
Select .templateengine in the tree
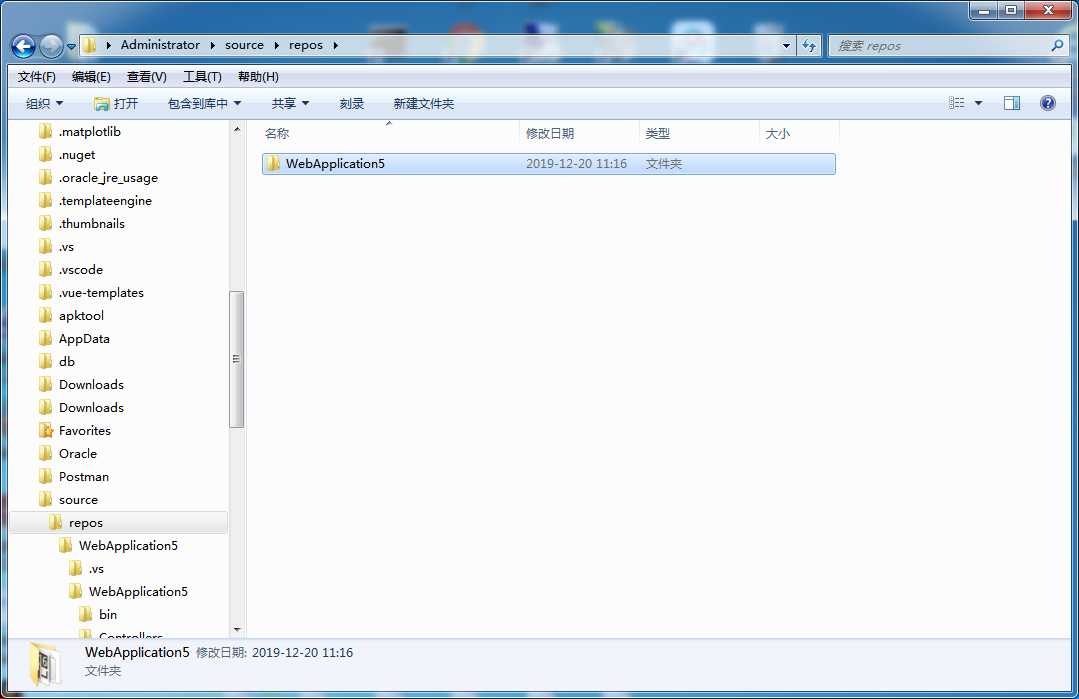point(105,201)
